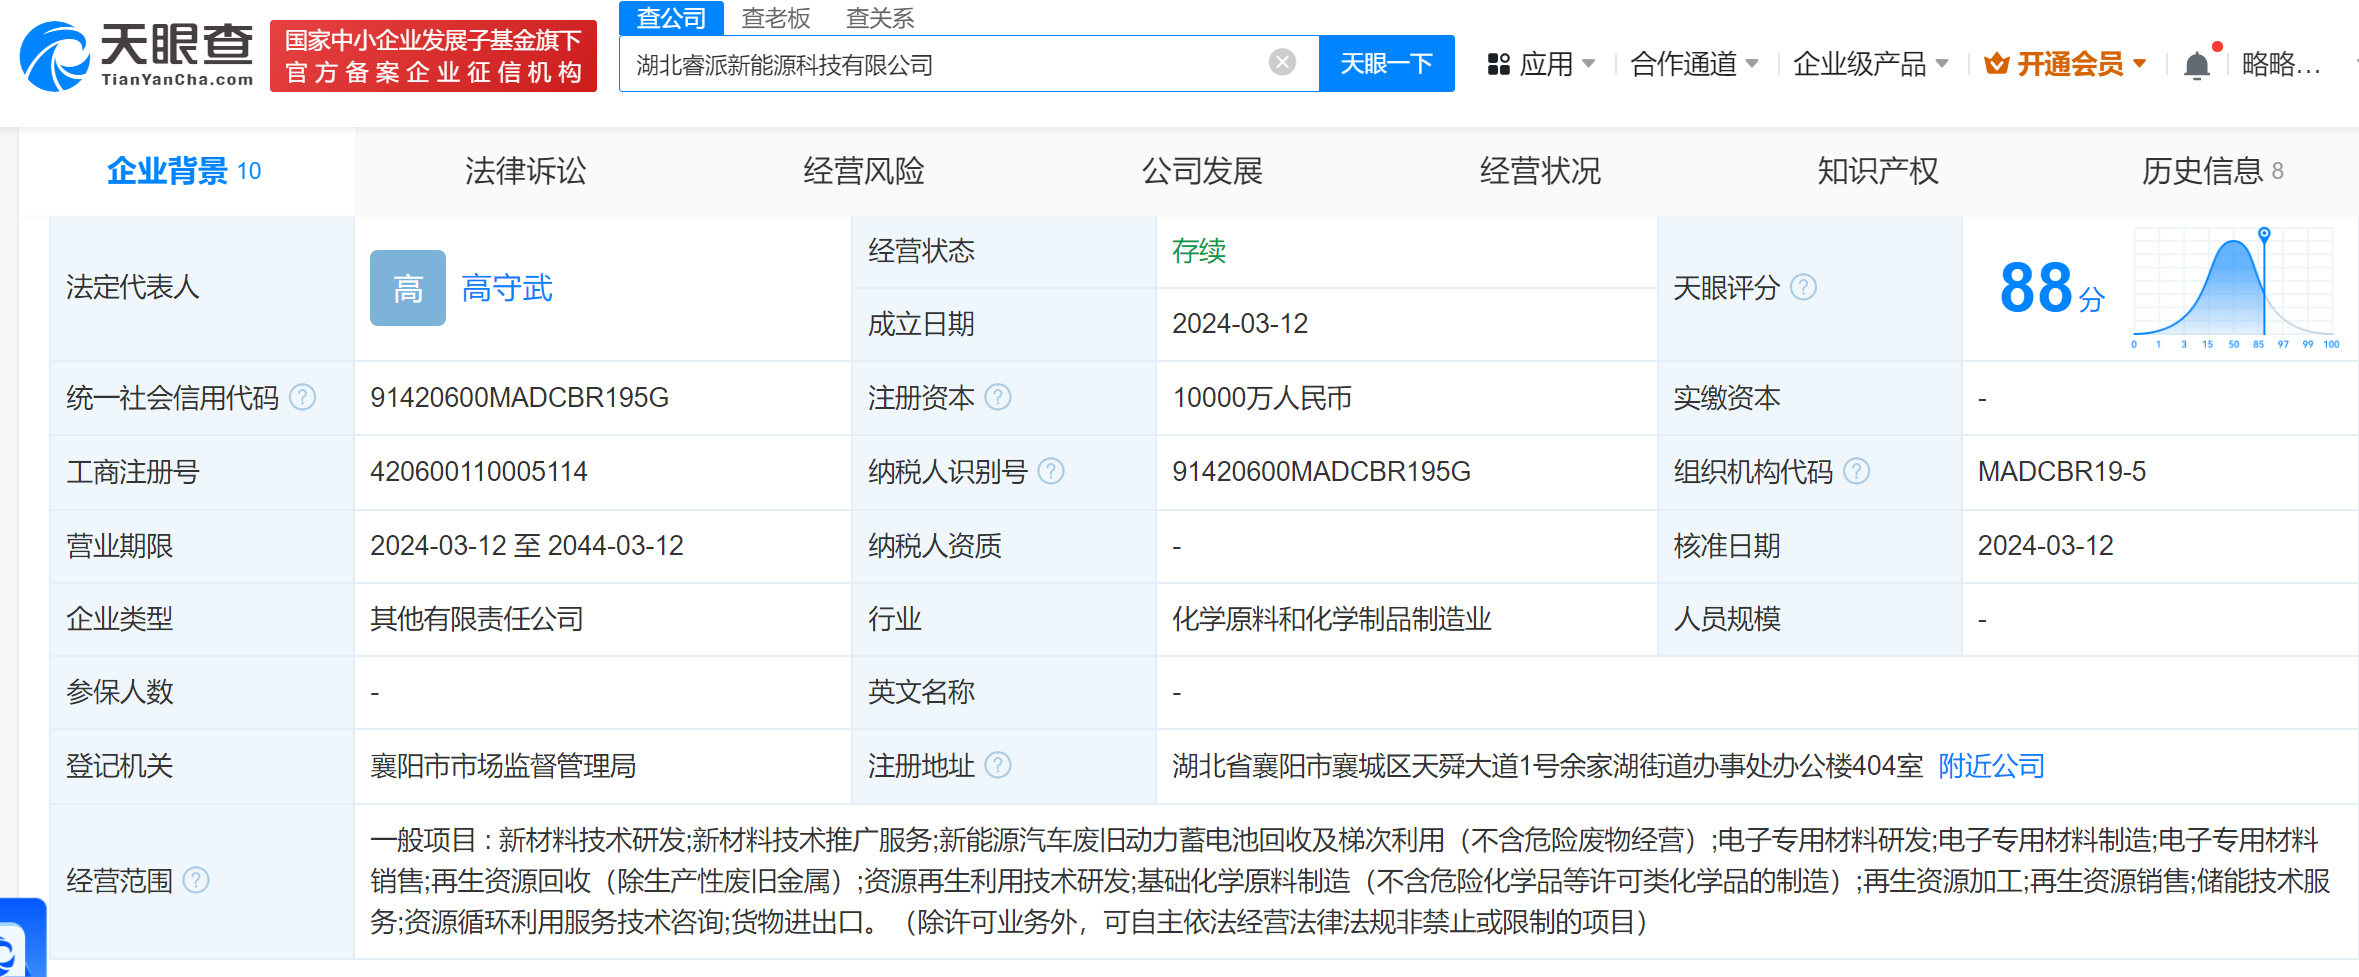Click the 附近公司 link
The width and height of the screenshot is (2359, 977).
1991,766
